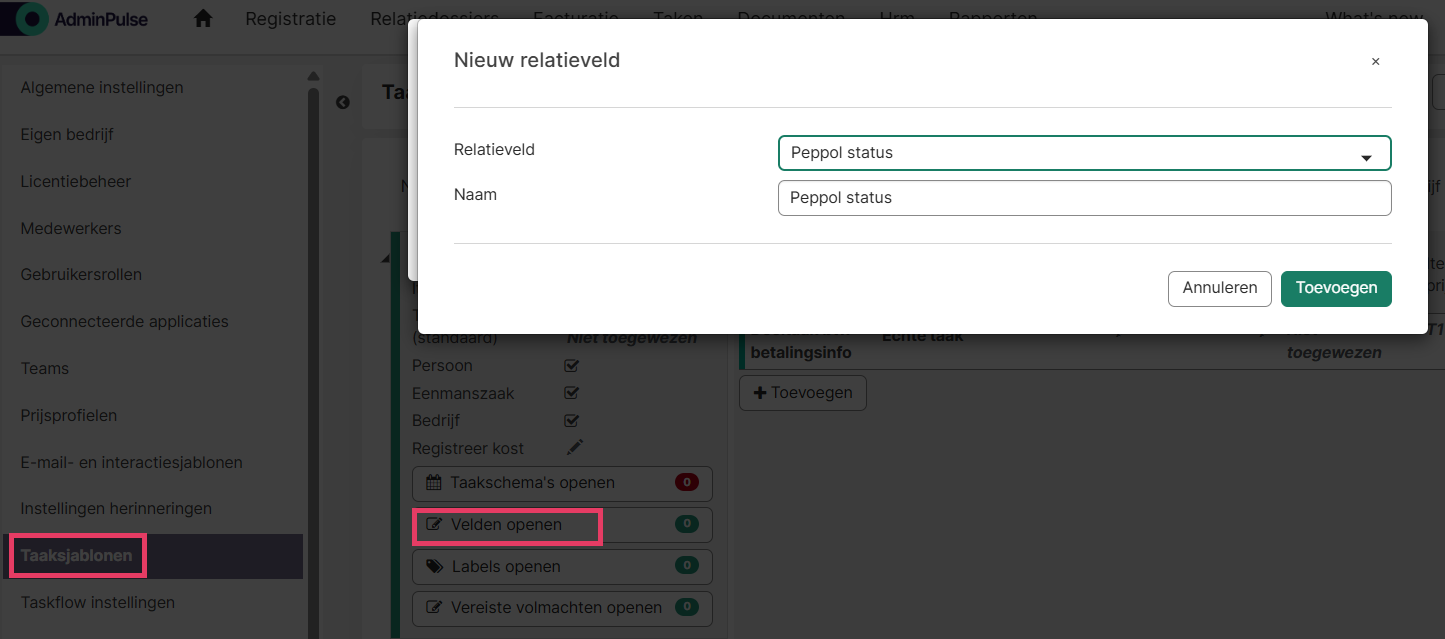Open Licentiebeheer settings
This screenshot has width=1445, height=639.
click(x=76, y=182)
